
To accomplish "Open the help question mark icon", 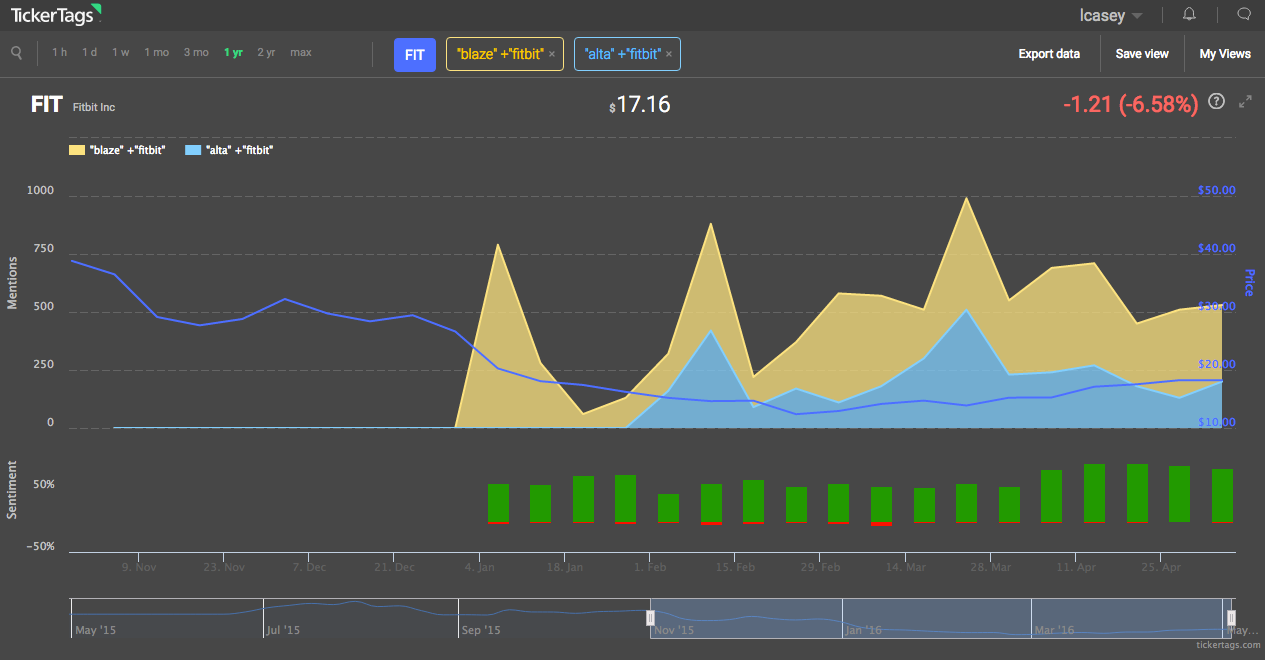I will coord(1217,101).
